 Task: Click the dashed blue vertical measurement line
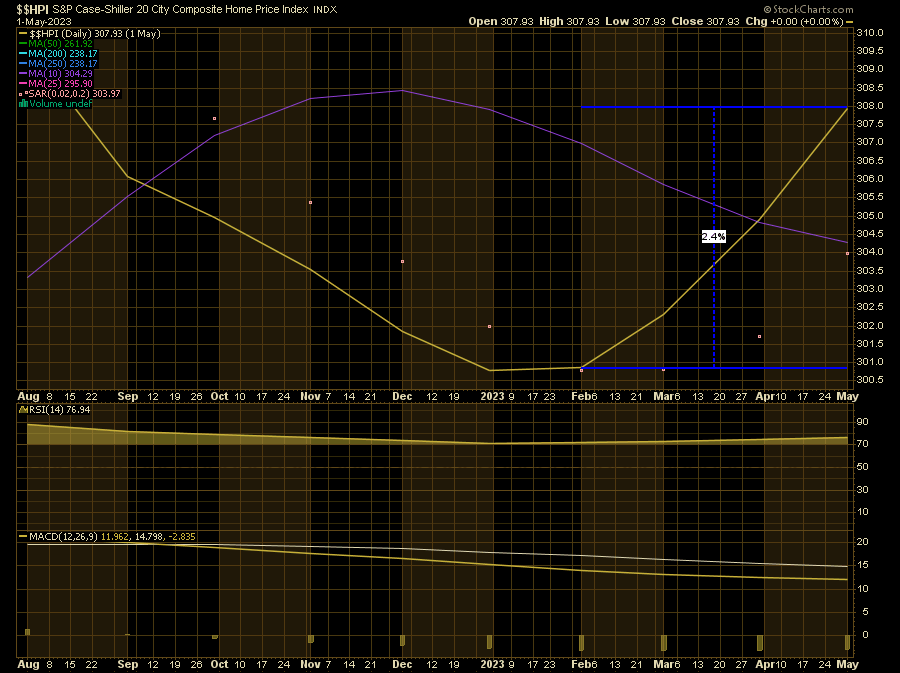(714, 300)
